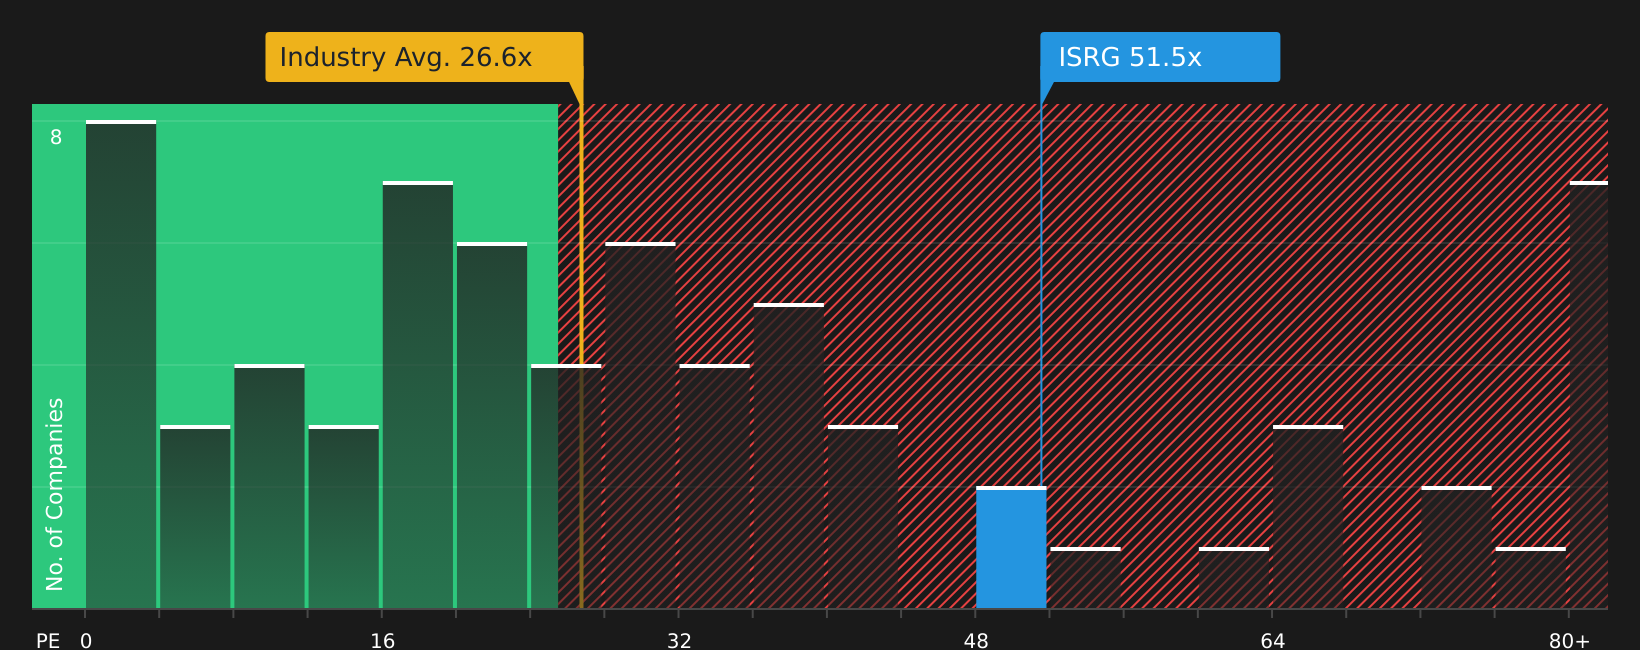Select the bar for PE 40-44

coord(863,517)
